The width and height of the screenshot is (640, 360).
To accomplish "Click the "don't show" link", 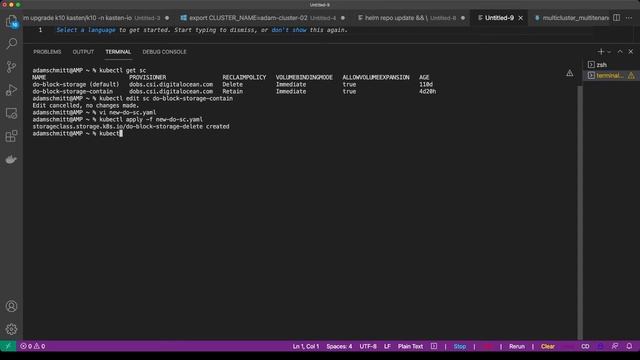I will click(x=289, y=30).
